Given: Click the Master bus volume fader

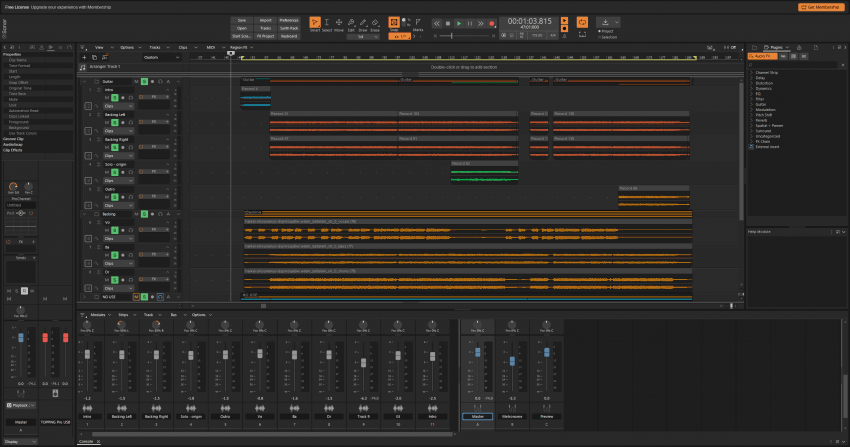Looking at the screenshot, I should coord(477,351).
